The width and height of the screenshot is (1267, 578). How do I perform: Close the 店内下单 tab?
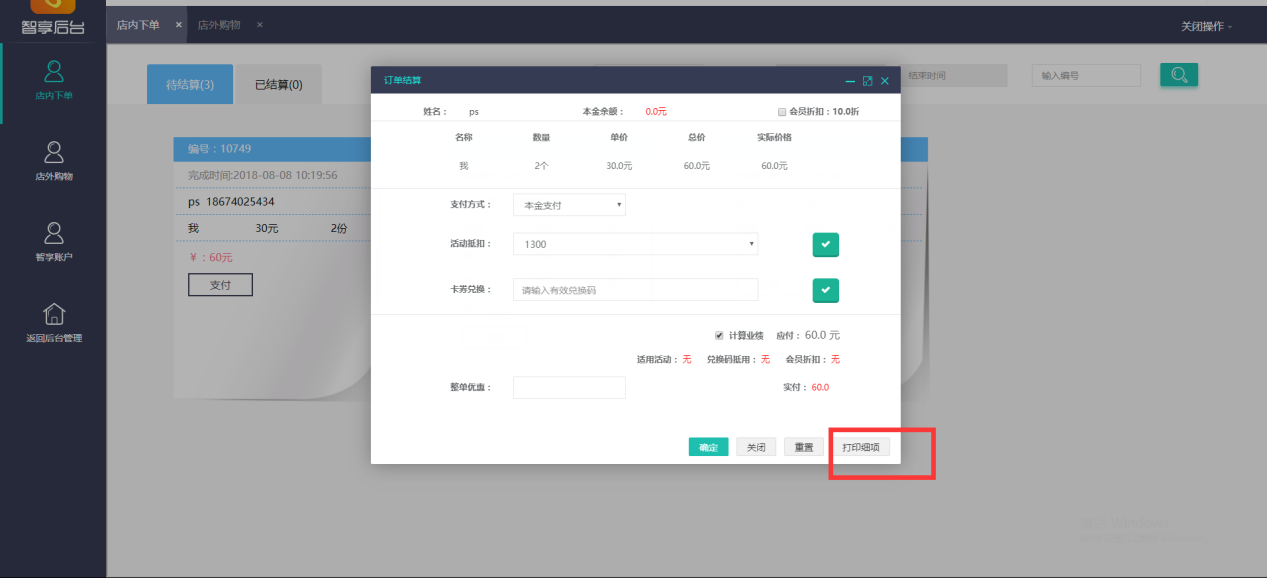[x=179, y=25]
